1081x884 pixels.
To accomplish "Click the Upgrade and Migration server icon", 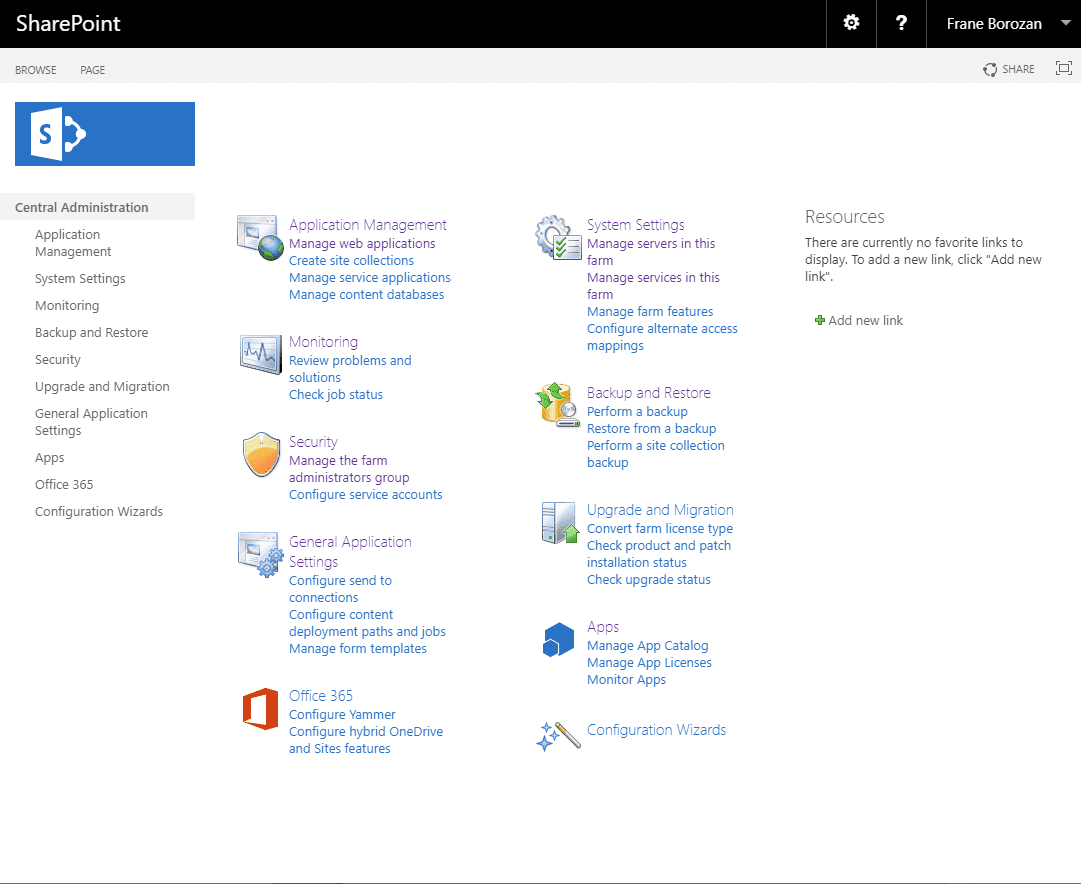I will 560,522.
